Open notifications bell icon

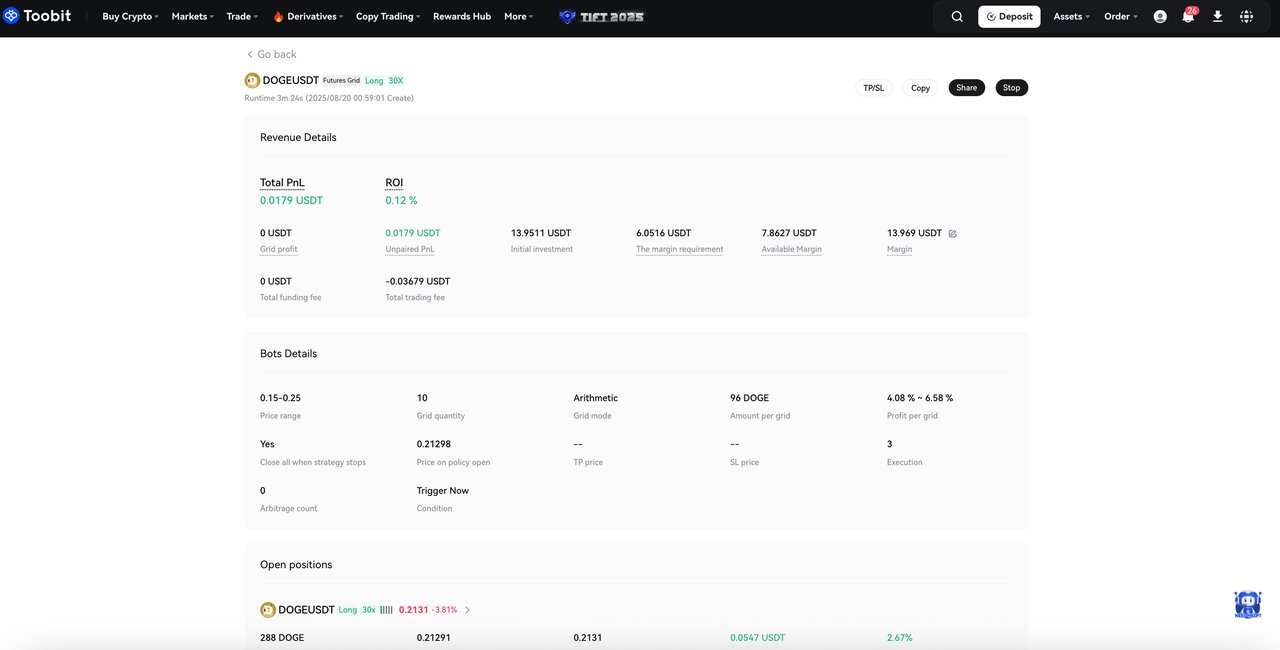click(x=1188, y=17)
